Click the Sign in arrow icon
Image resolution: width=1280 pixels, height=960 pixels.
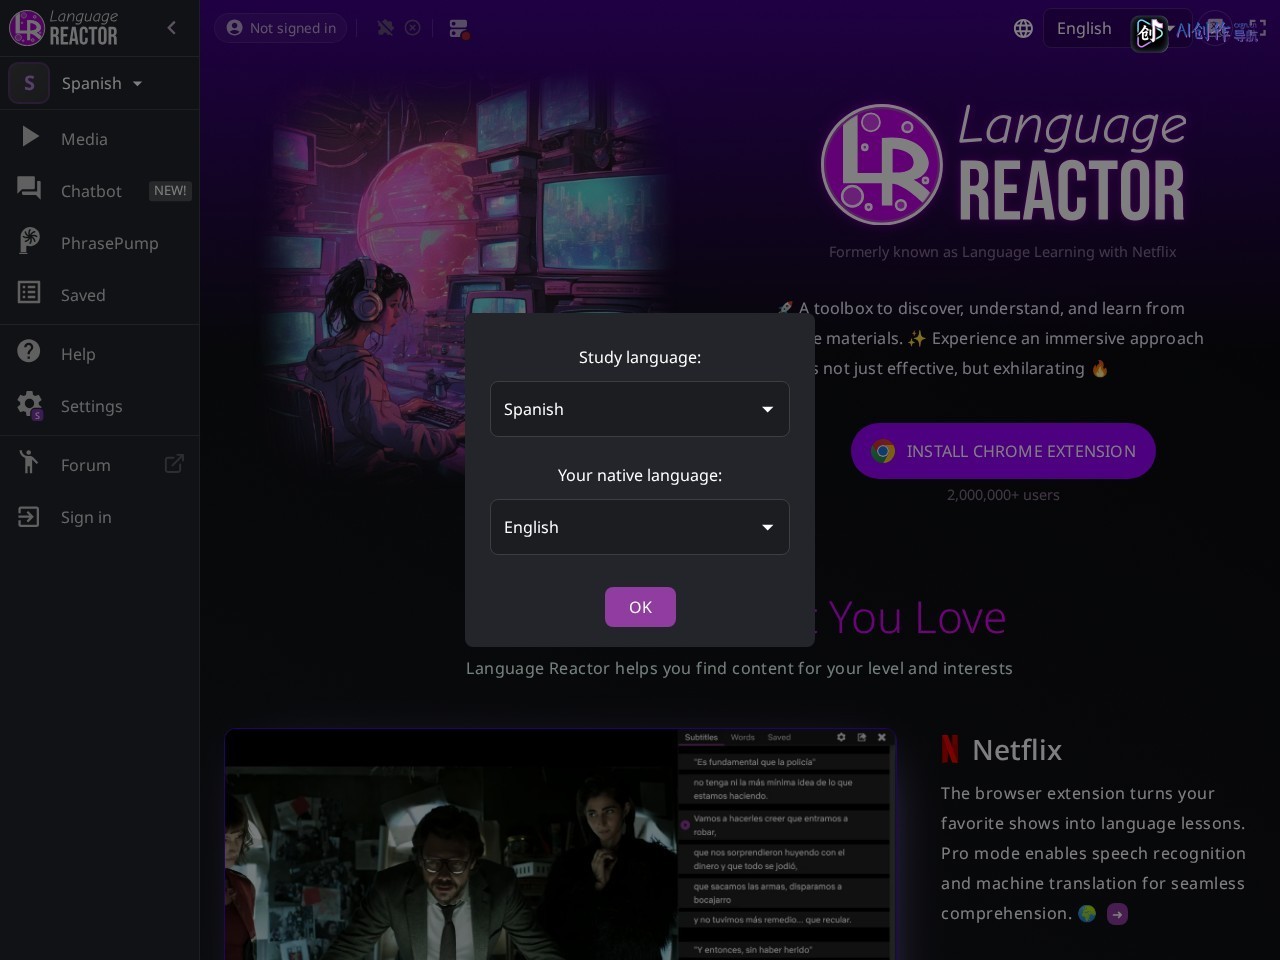[x=29, y=516]
